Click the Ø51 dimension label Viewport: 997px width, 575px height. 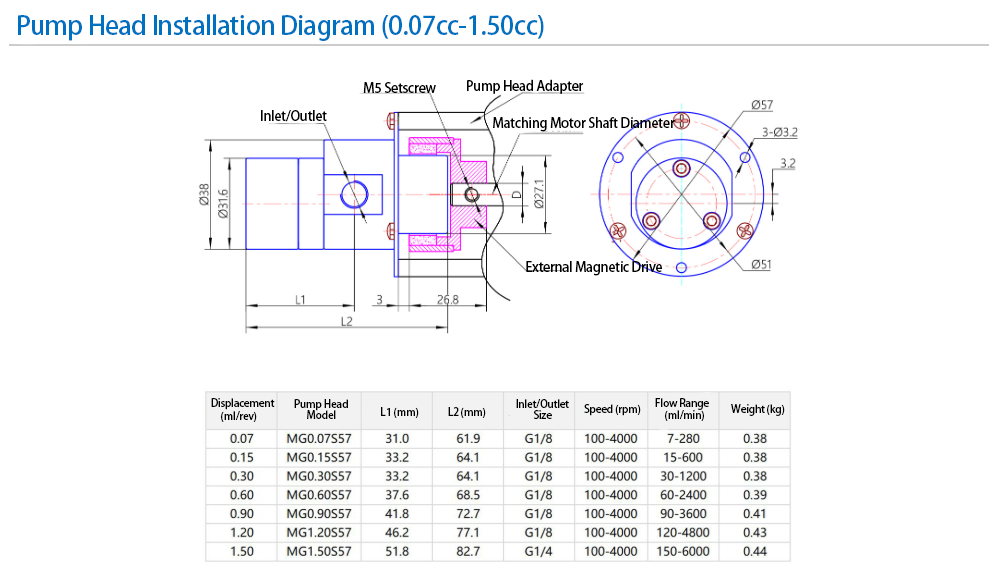click(x=762, y=265)
